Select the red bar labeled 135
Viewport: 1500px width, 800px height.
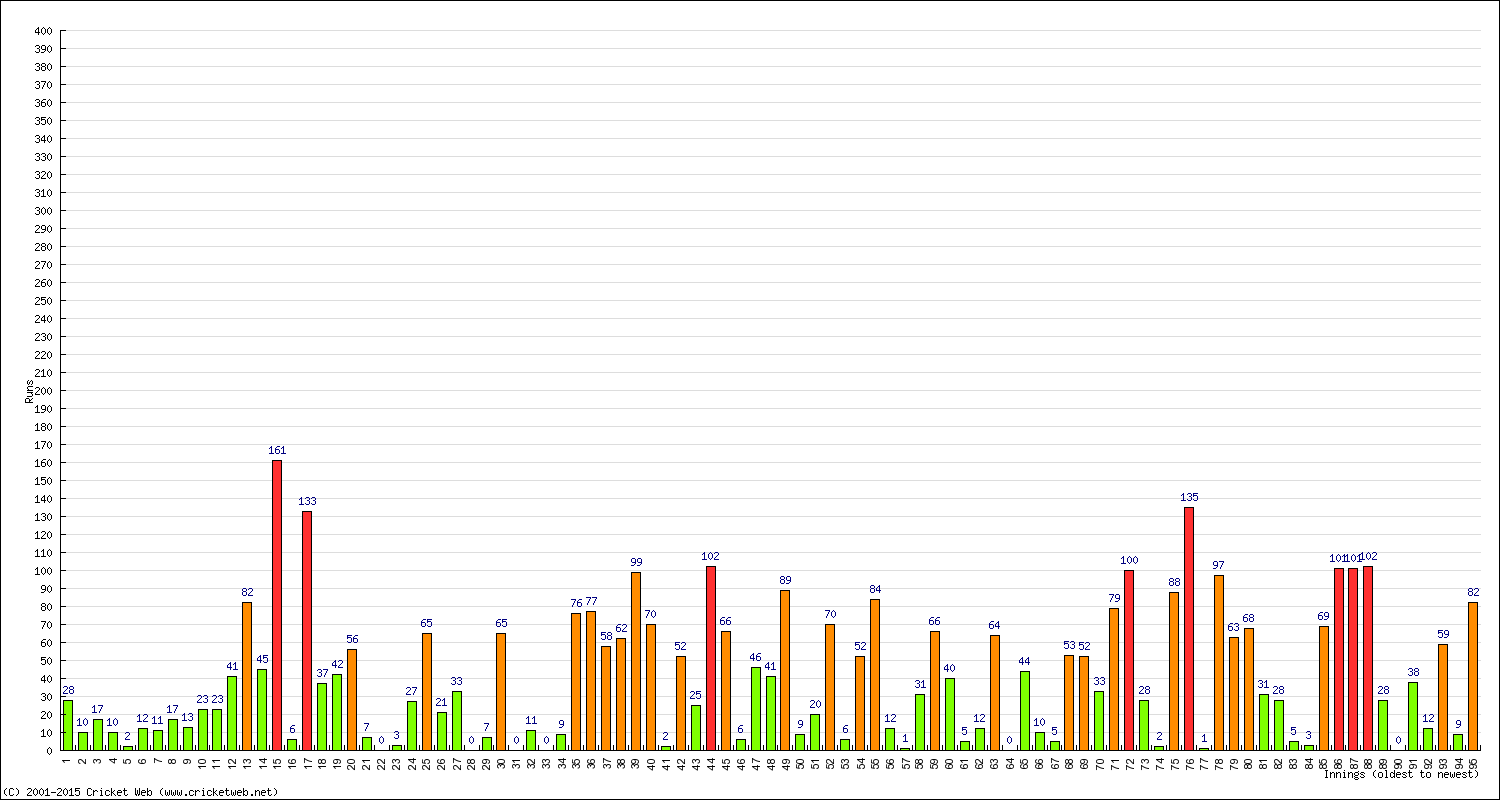[x=1189, y=628]
